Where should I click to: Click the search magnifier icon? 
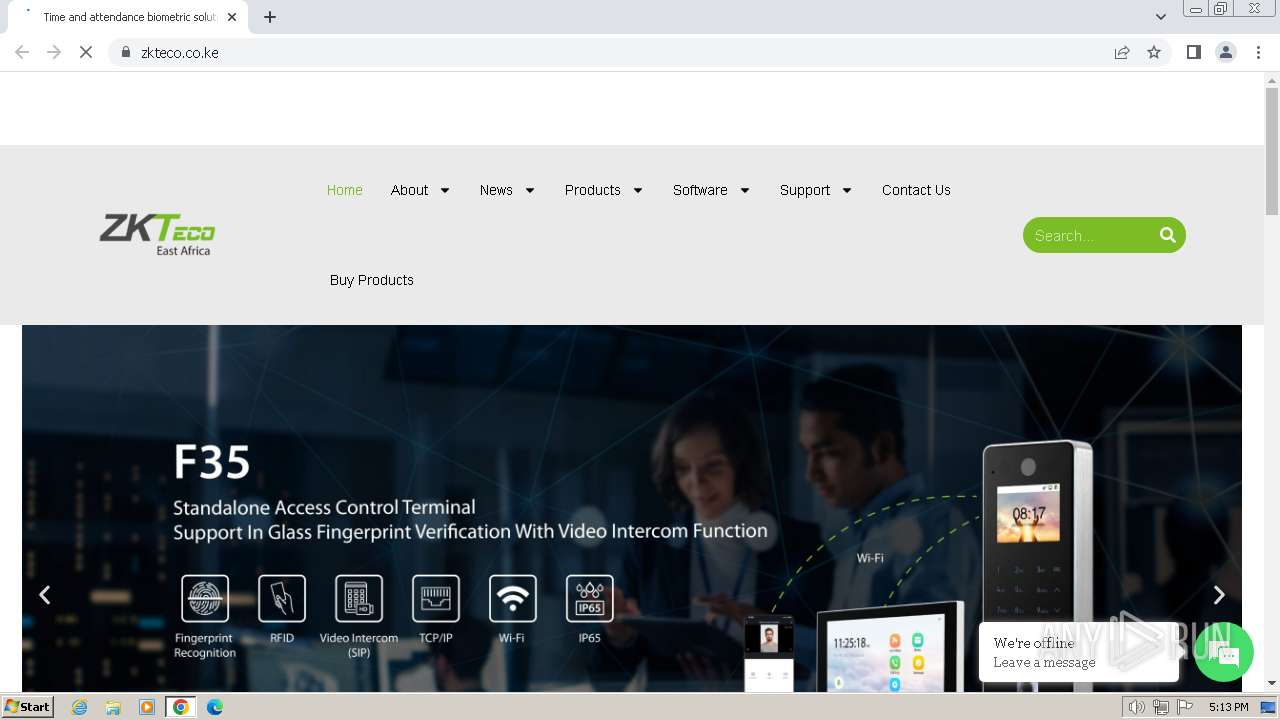[1167, 235]
